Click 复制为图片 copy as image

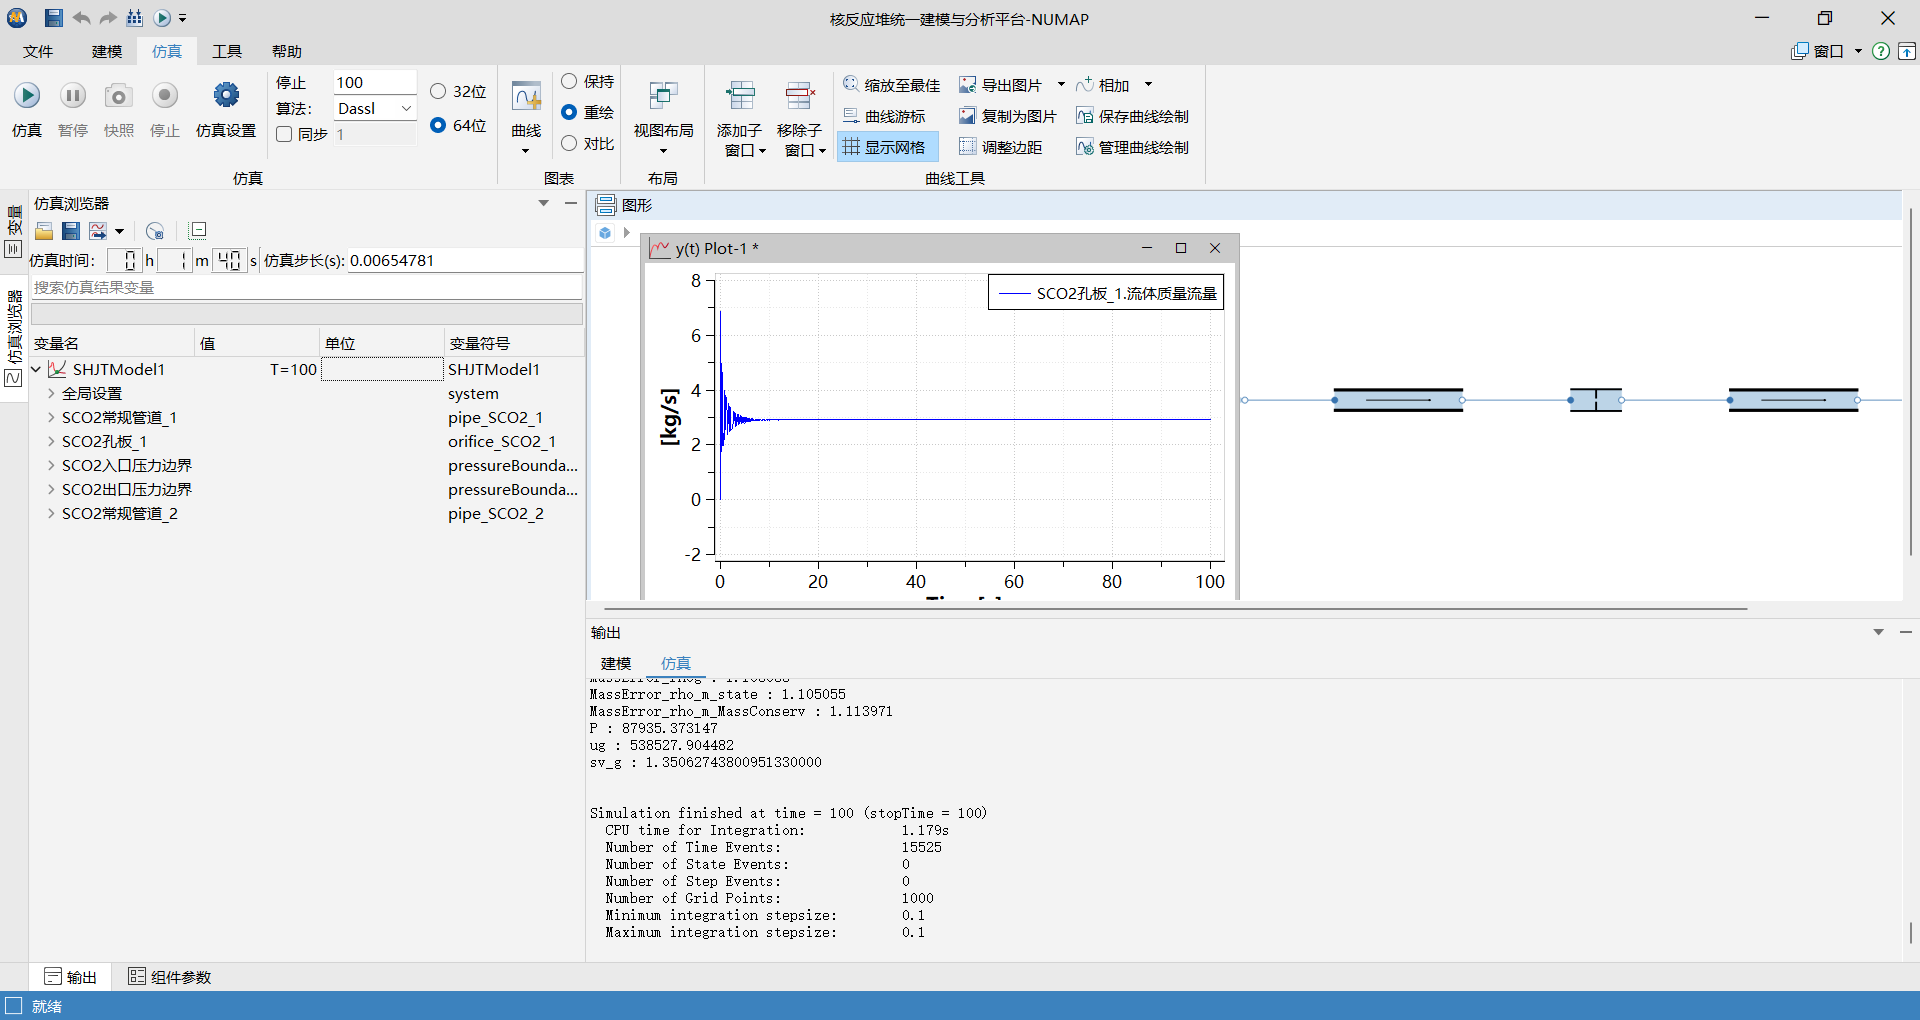pos(1007,116)
